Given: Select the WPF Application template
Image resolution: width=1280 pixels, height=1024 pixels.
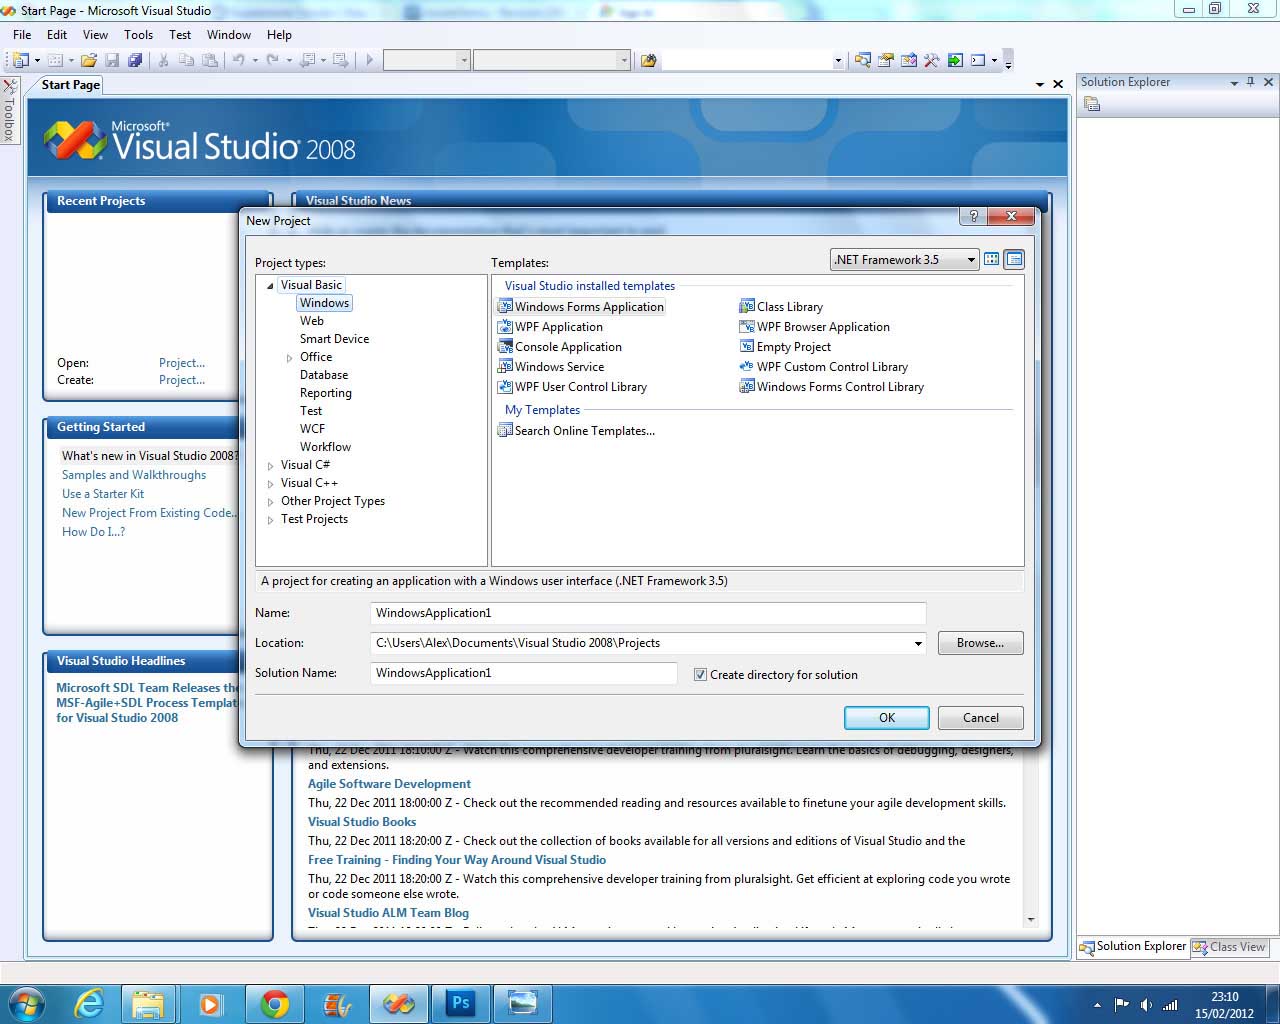Looking at the screenshot, I should [x=551, y=327].
